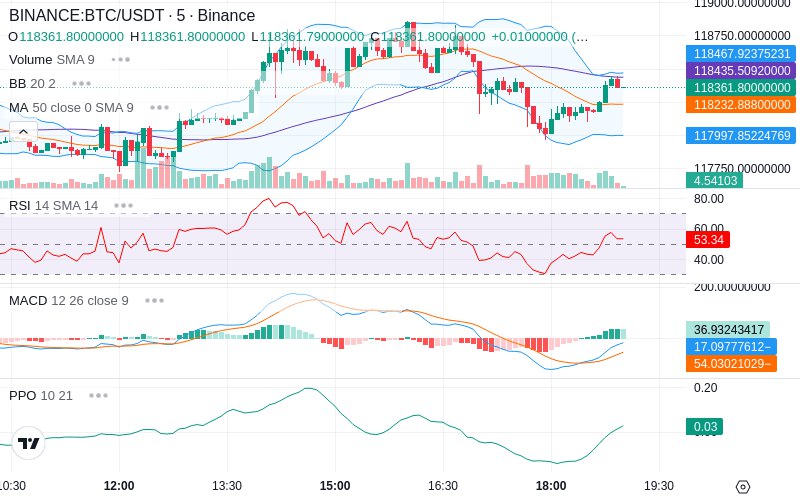
Task: Collapse the indicator legend with the chevron
Action: click(23, 132)
